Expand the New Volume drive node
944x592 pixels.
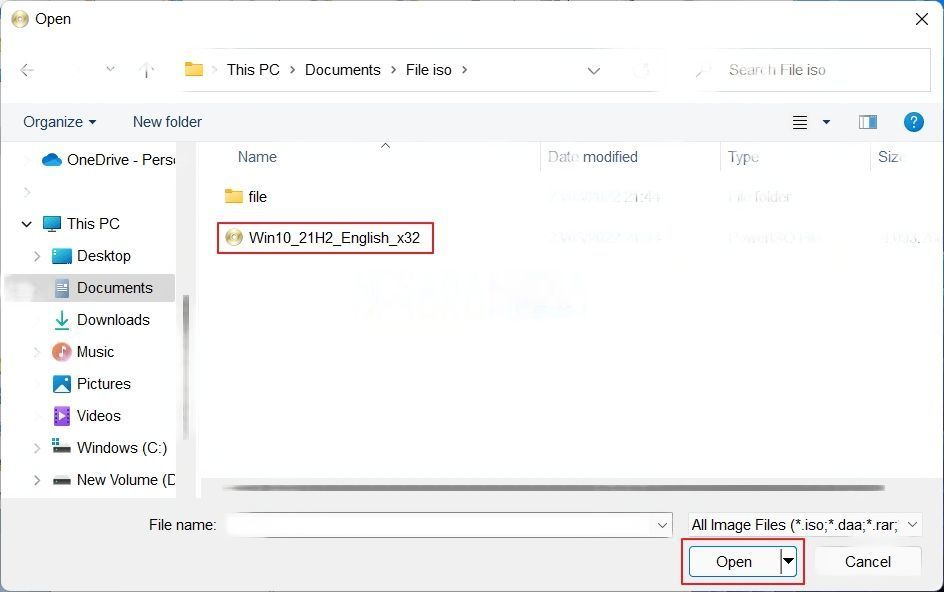pos(37,480)
